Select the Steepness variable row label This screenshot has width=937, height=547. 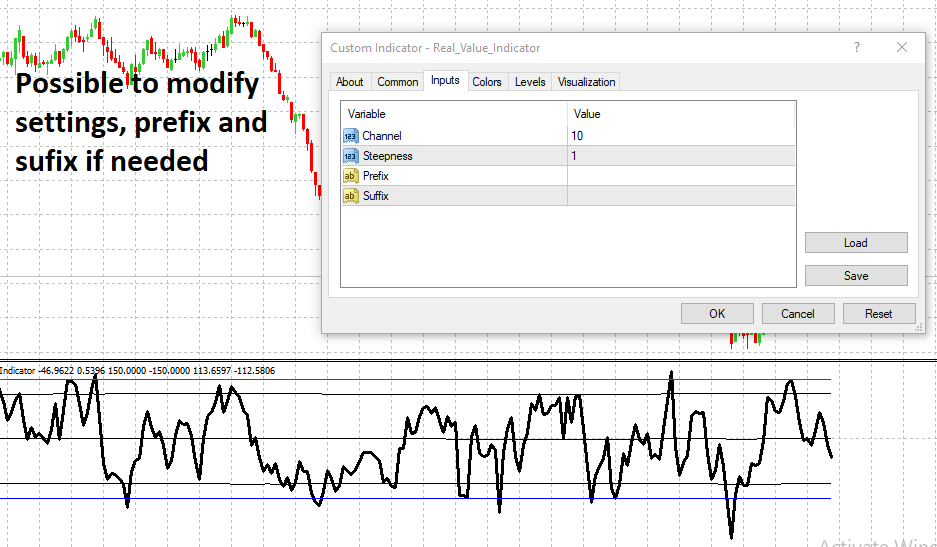pyautogui.click(x=387, y=156)
